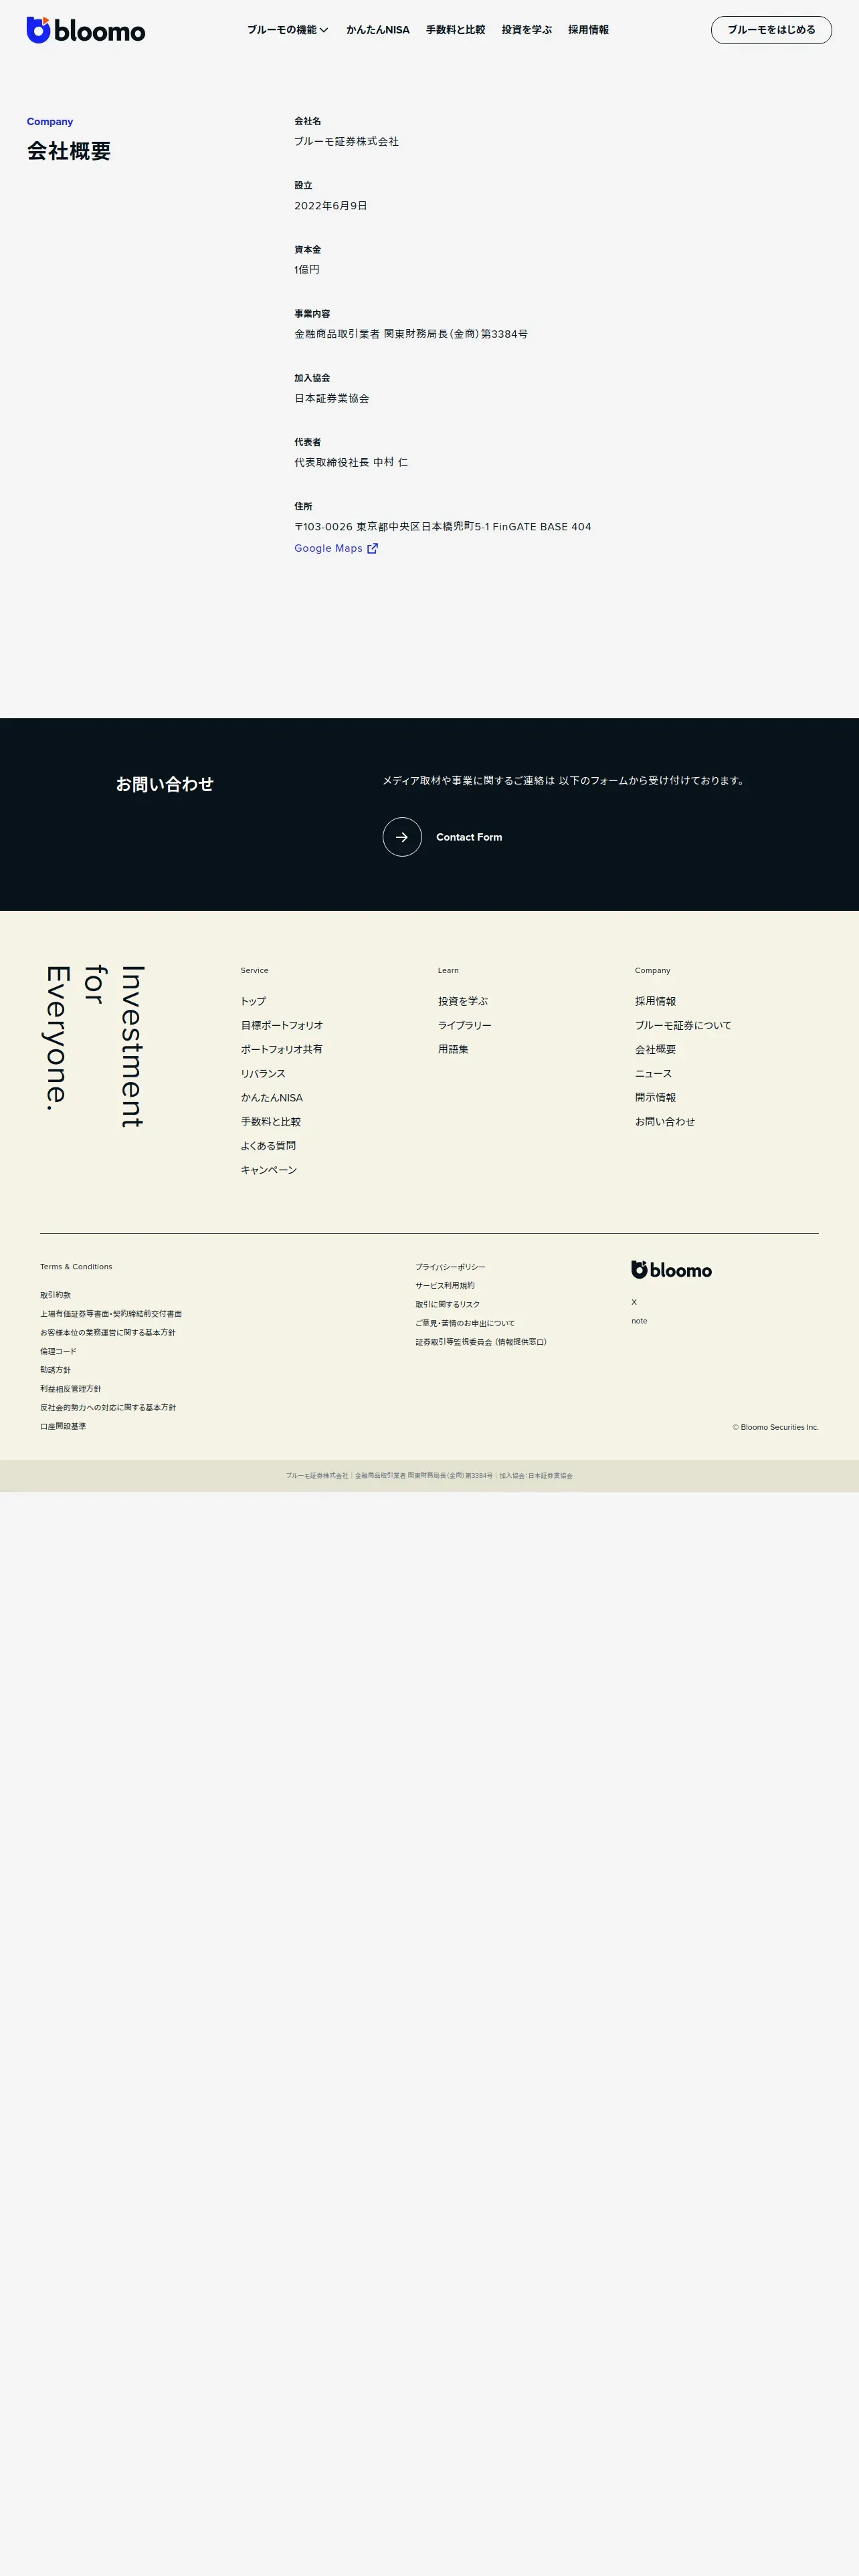The image size is (859, 2576).
Task: Click the 日本証券業協会 membership text
Action: tap(331, 398)
